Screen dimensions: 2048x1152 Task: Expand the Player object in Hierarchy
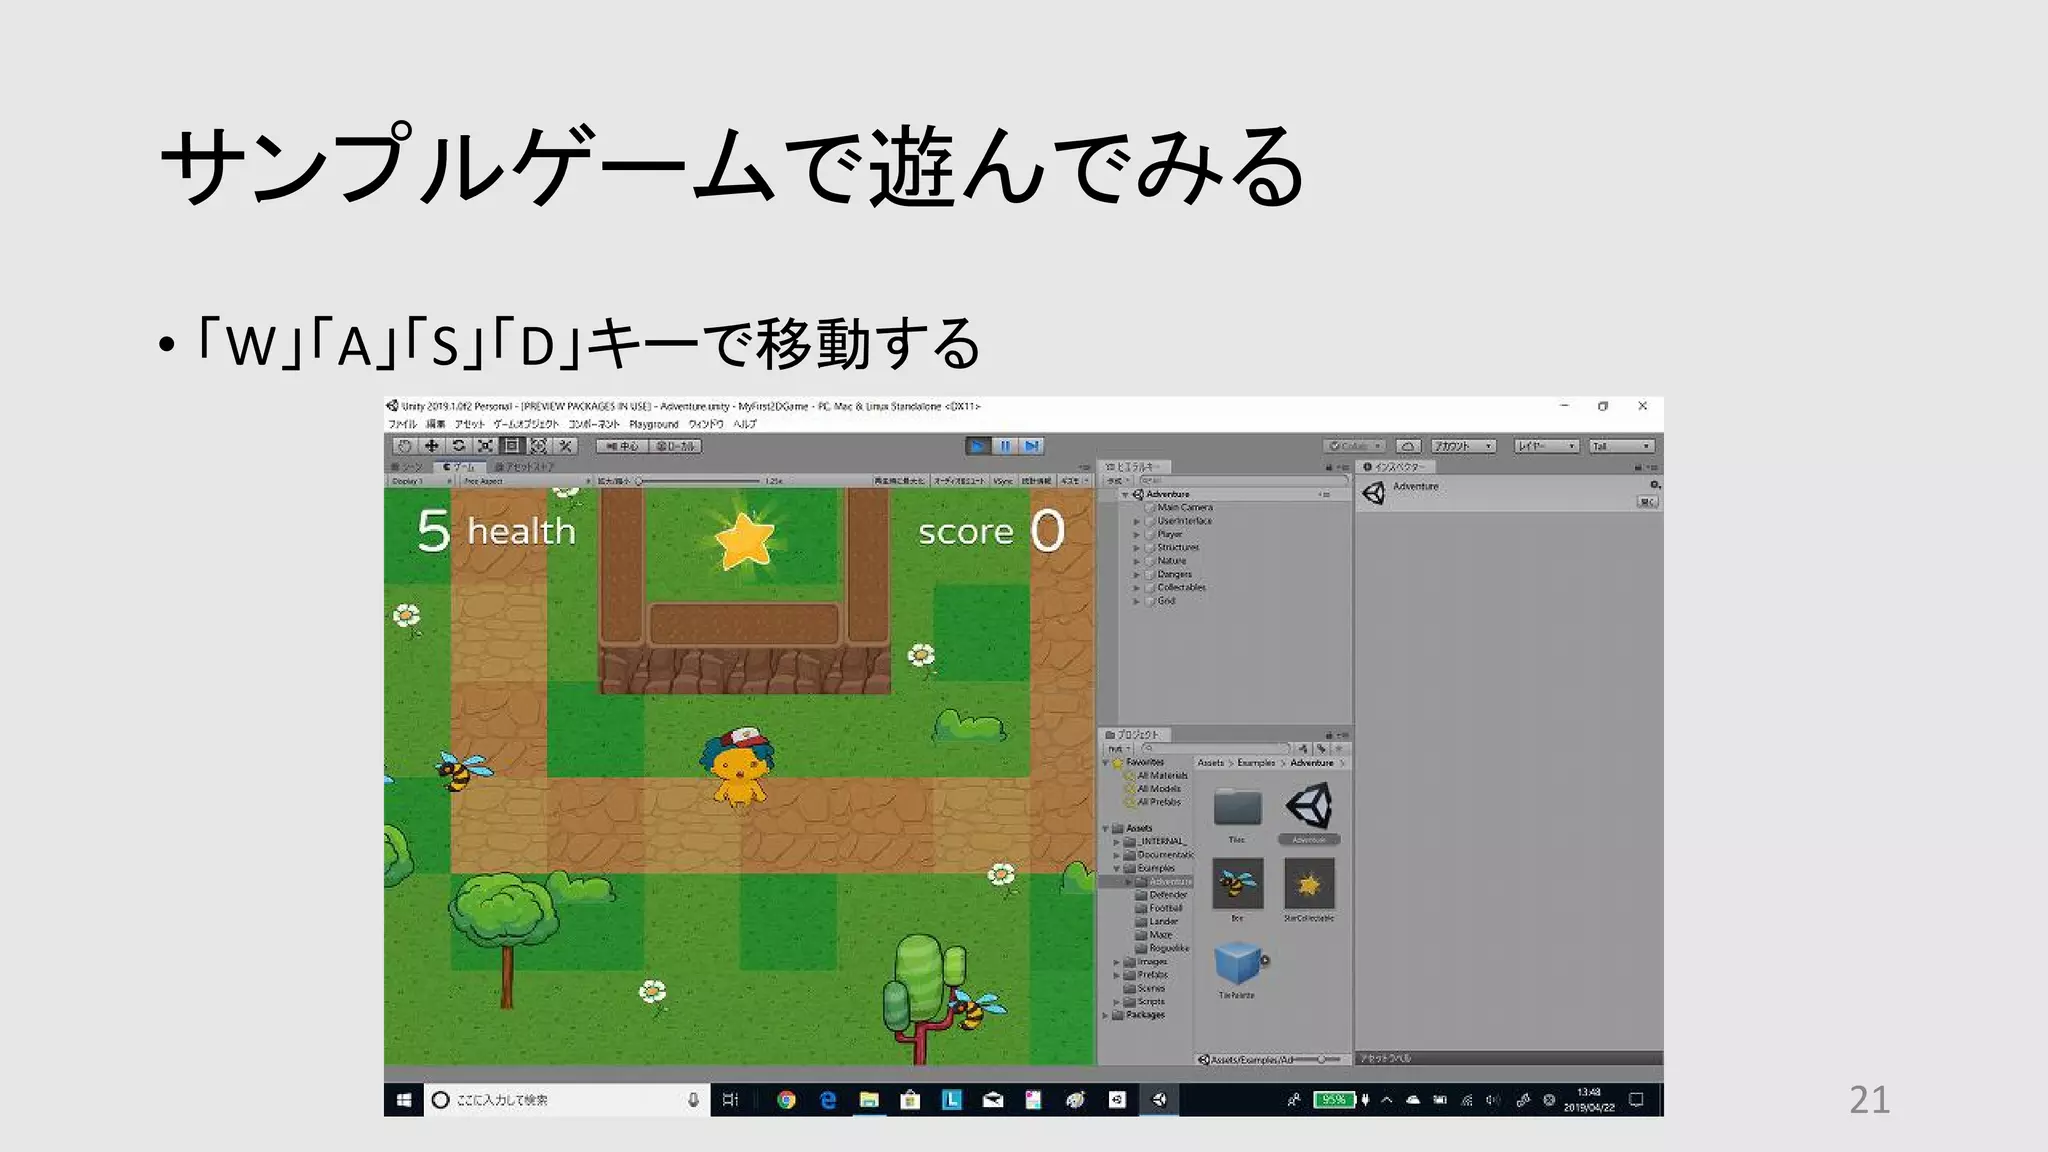1136,535
